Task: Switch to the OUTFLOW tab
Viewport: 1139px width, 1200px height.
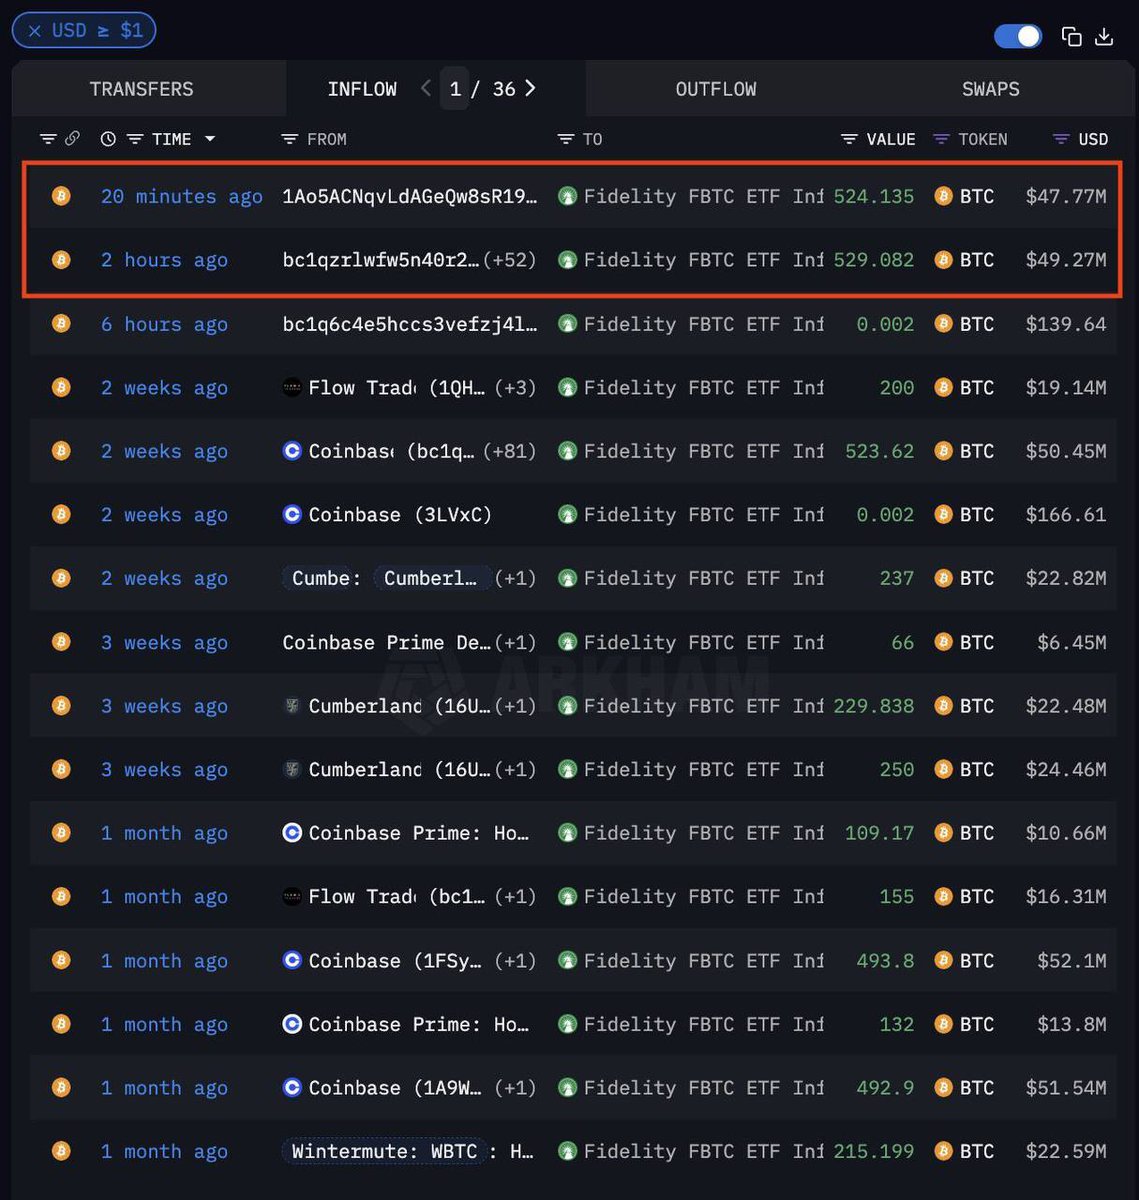Action: click(716, 89)
